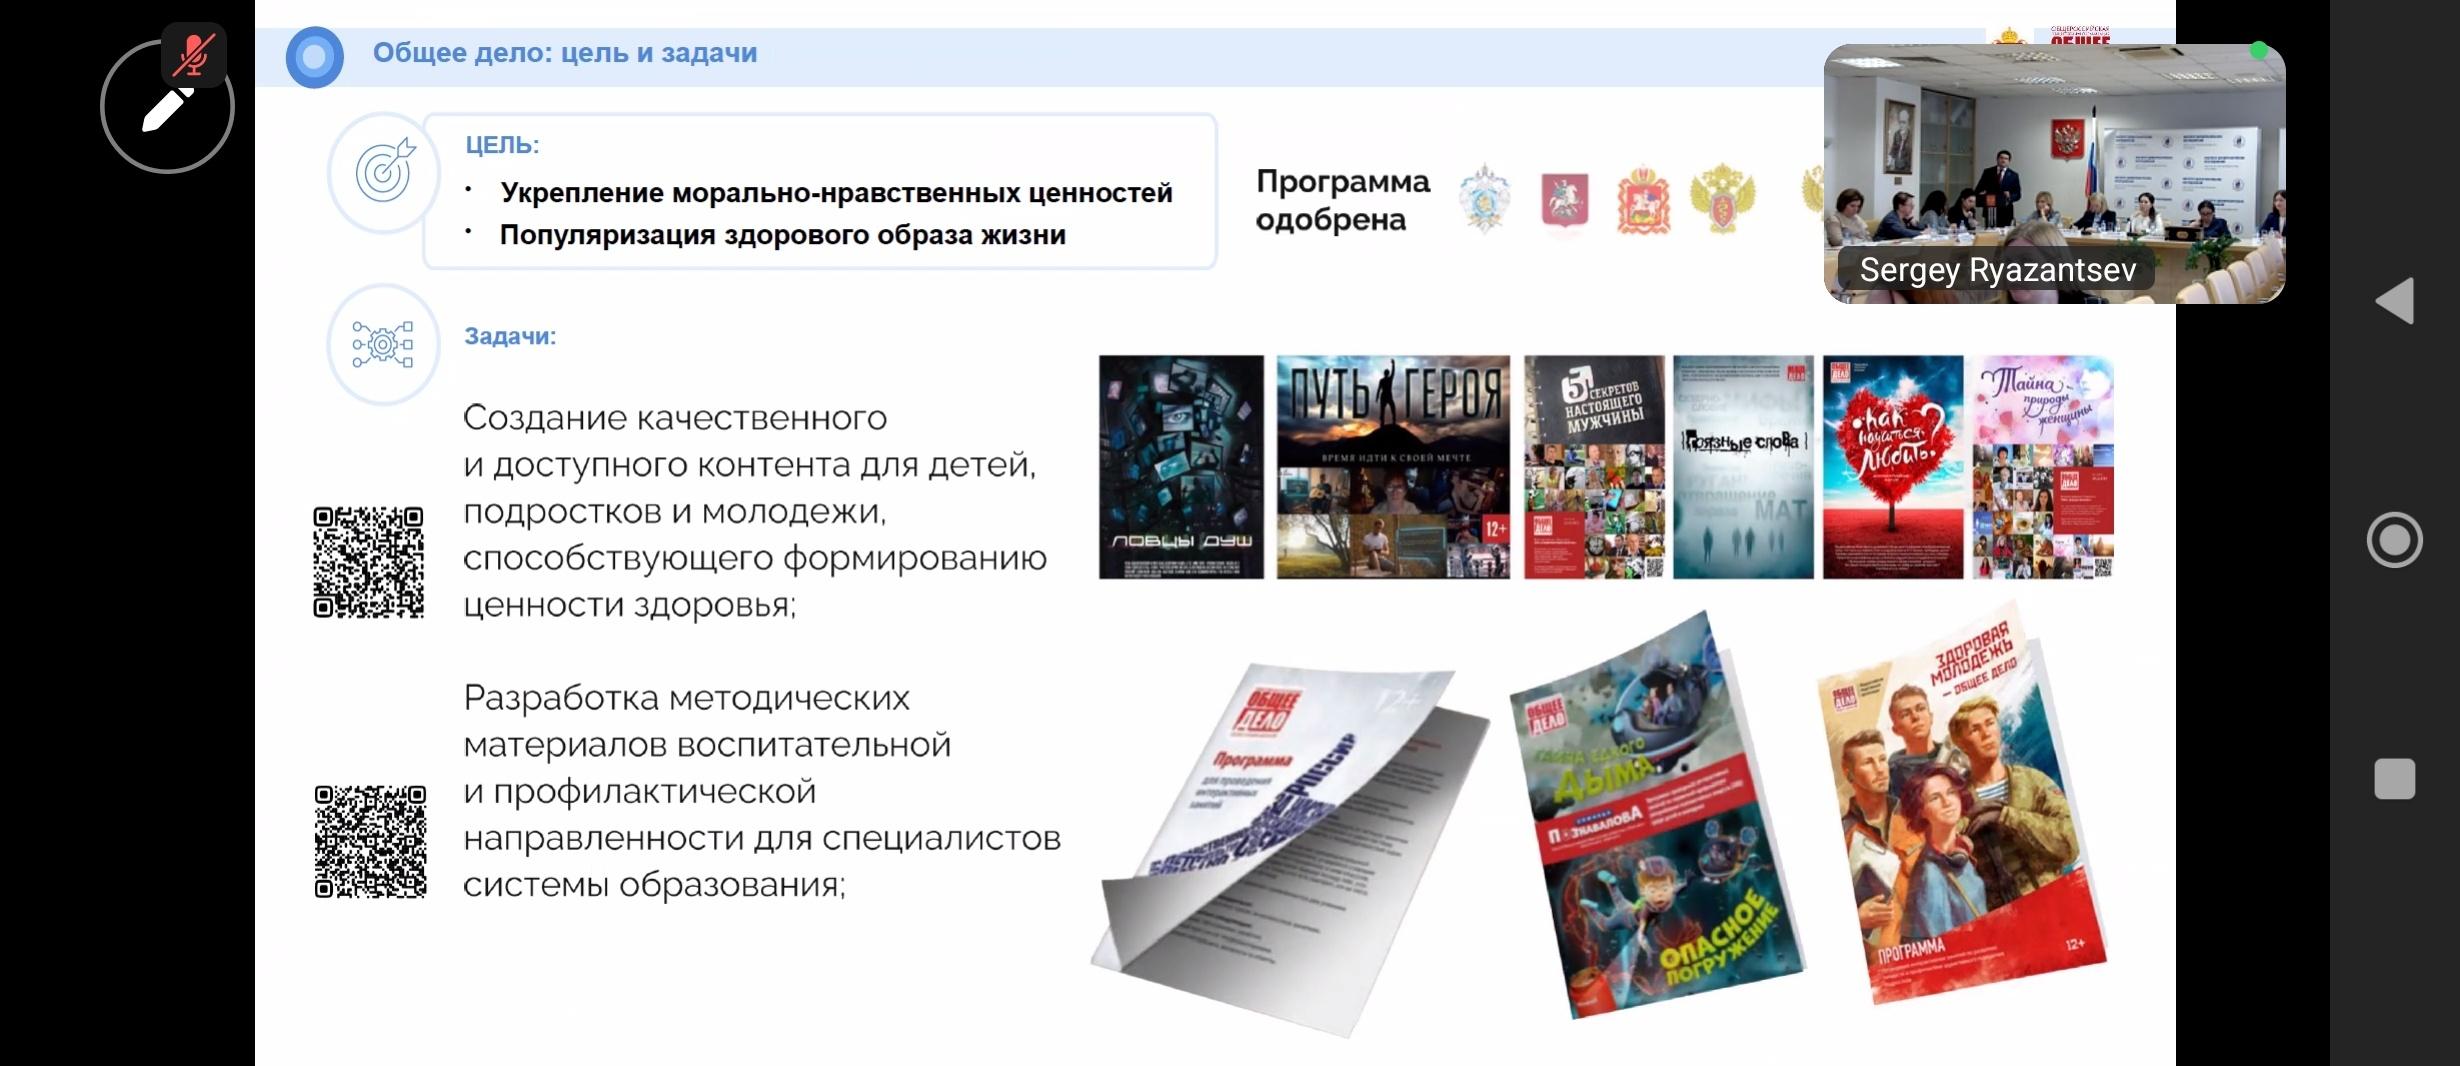Viewport: 2460px width, 1066px height.
Task: Tap the annotation pen button
Action: pos(167,107)
